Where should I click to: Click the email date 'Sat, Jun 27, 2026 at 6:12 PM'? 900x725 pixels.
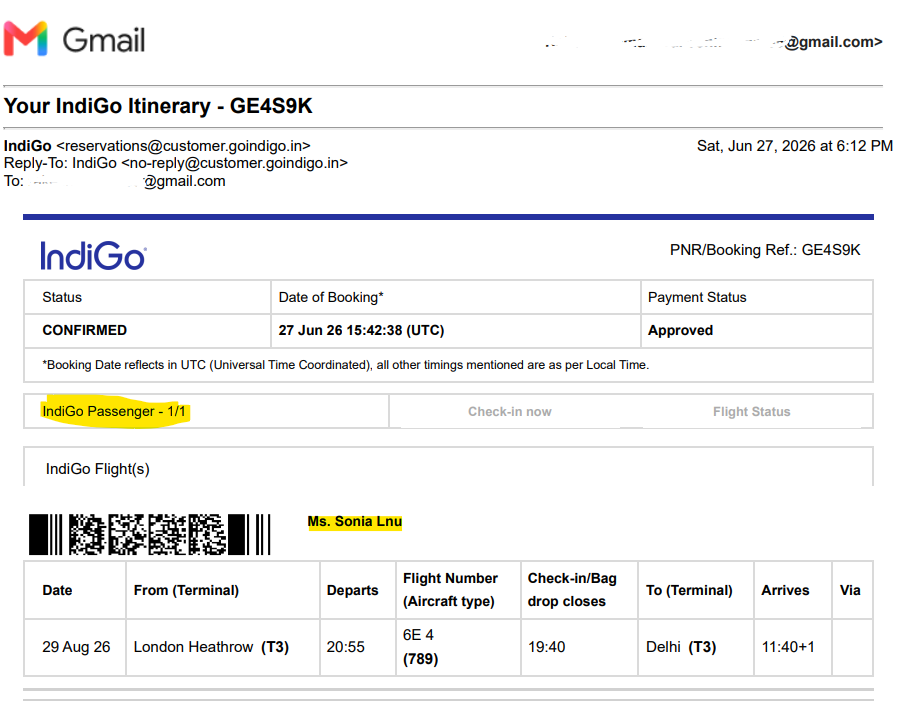pos(794,146)
